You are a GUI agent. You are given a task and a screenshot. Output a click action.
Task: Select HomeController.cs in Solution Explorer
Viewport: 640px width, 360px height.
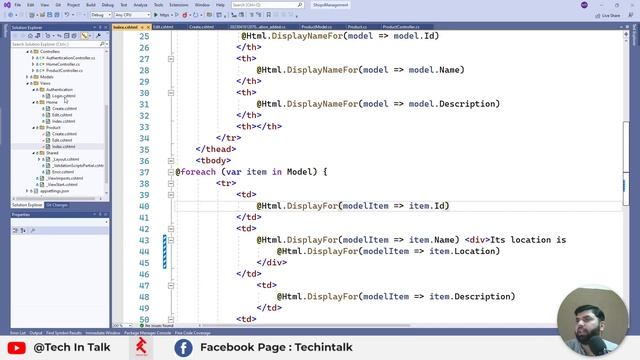63,64
